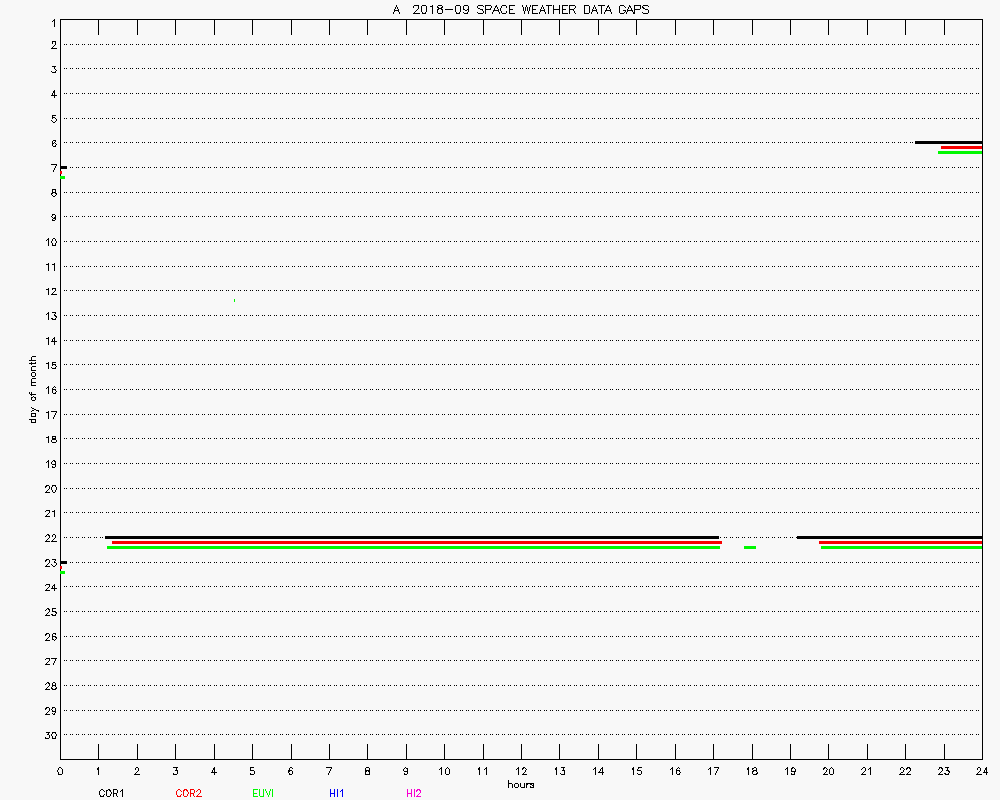
Task: Click the COR1 legend label
Action: (x=110, y=793)
